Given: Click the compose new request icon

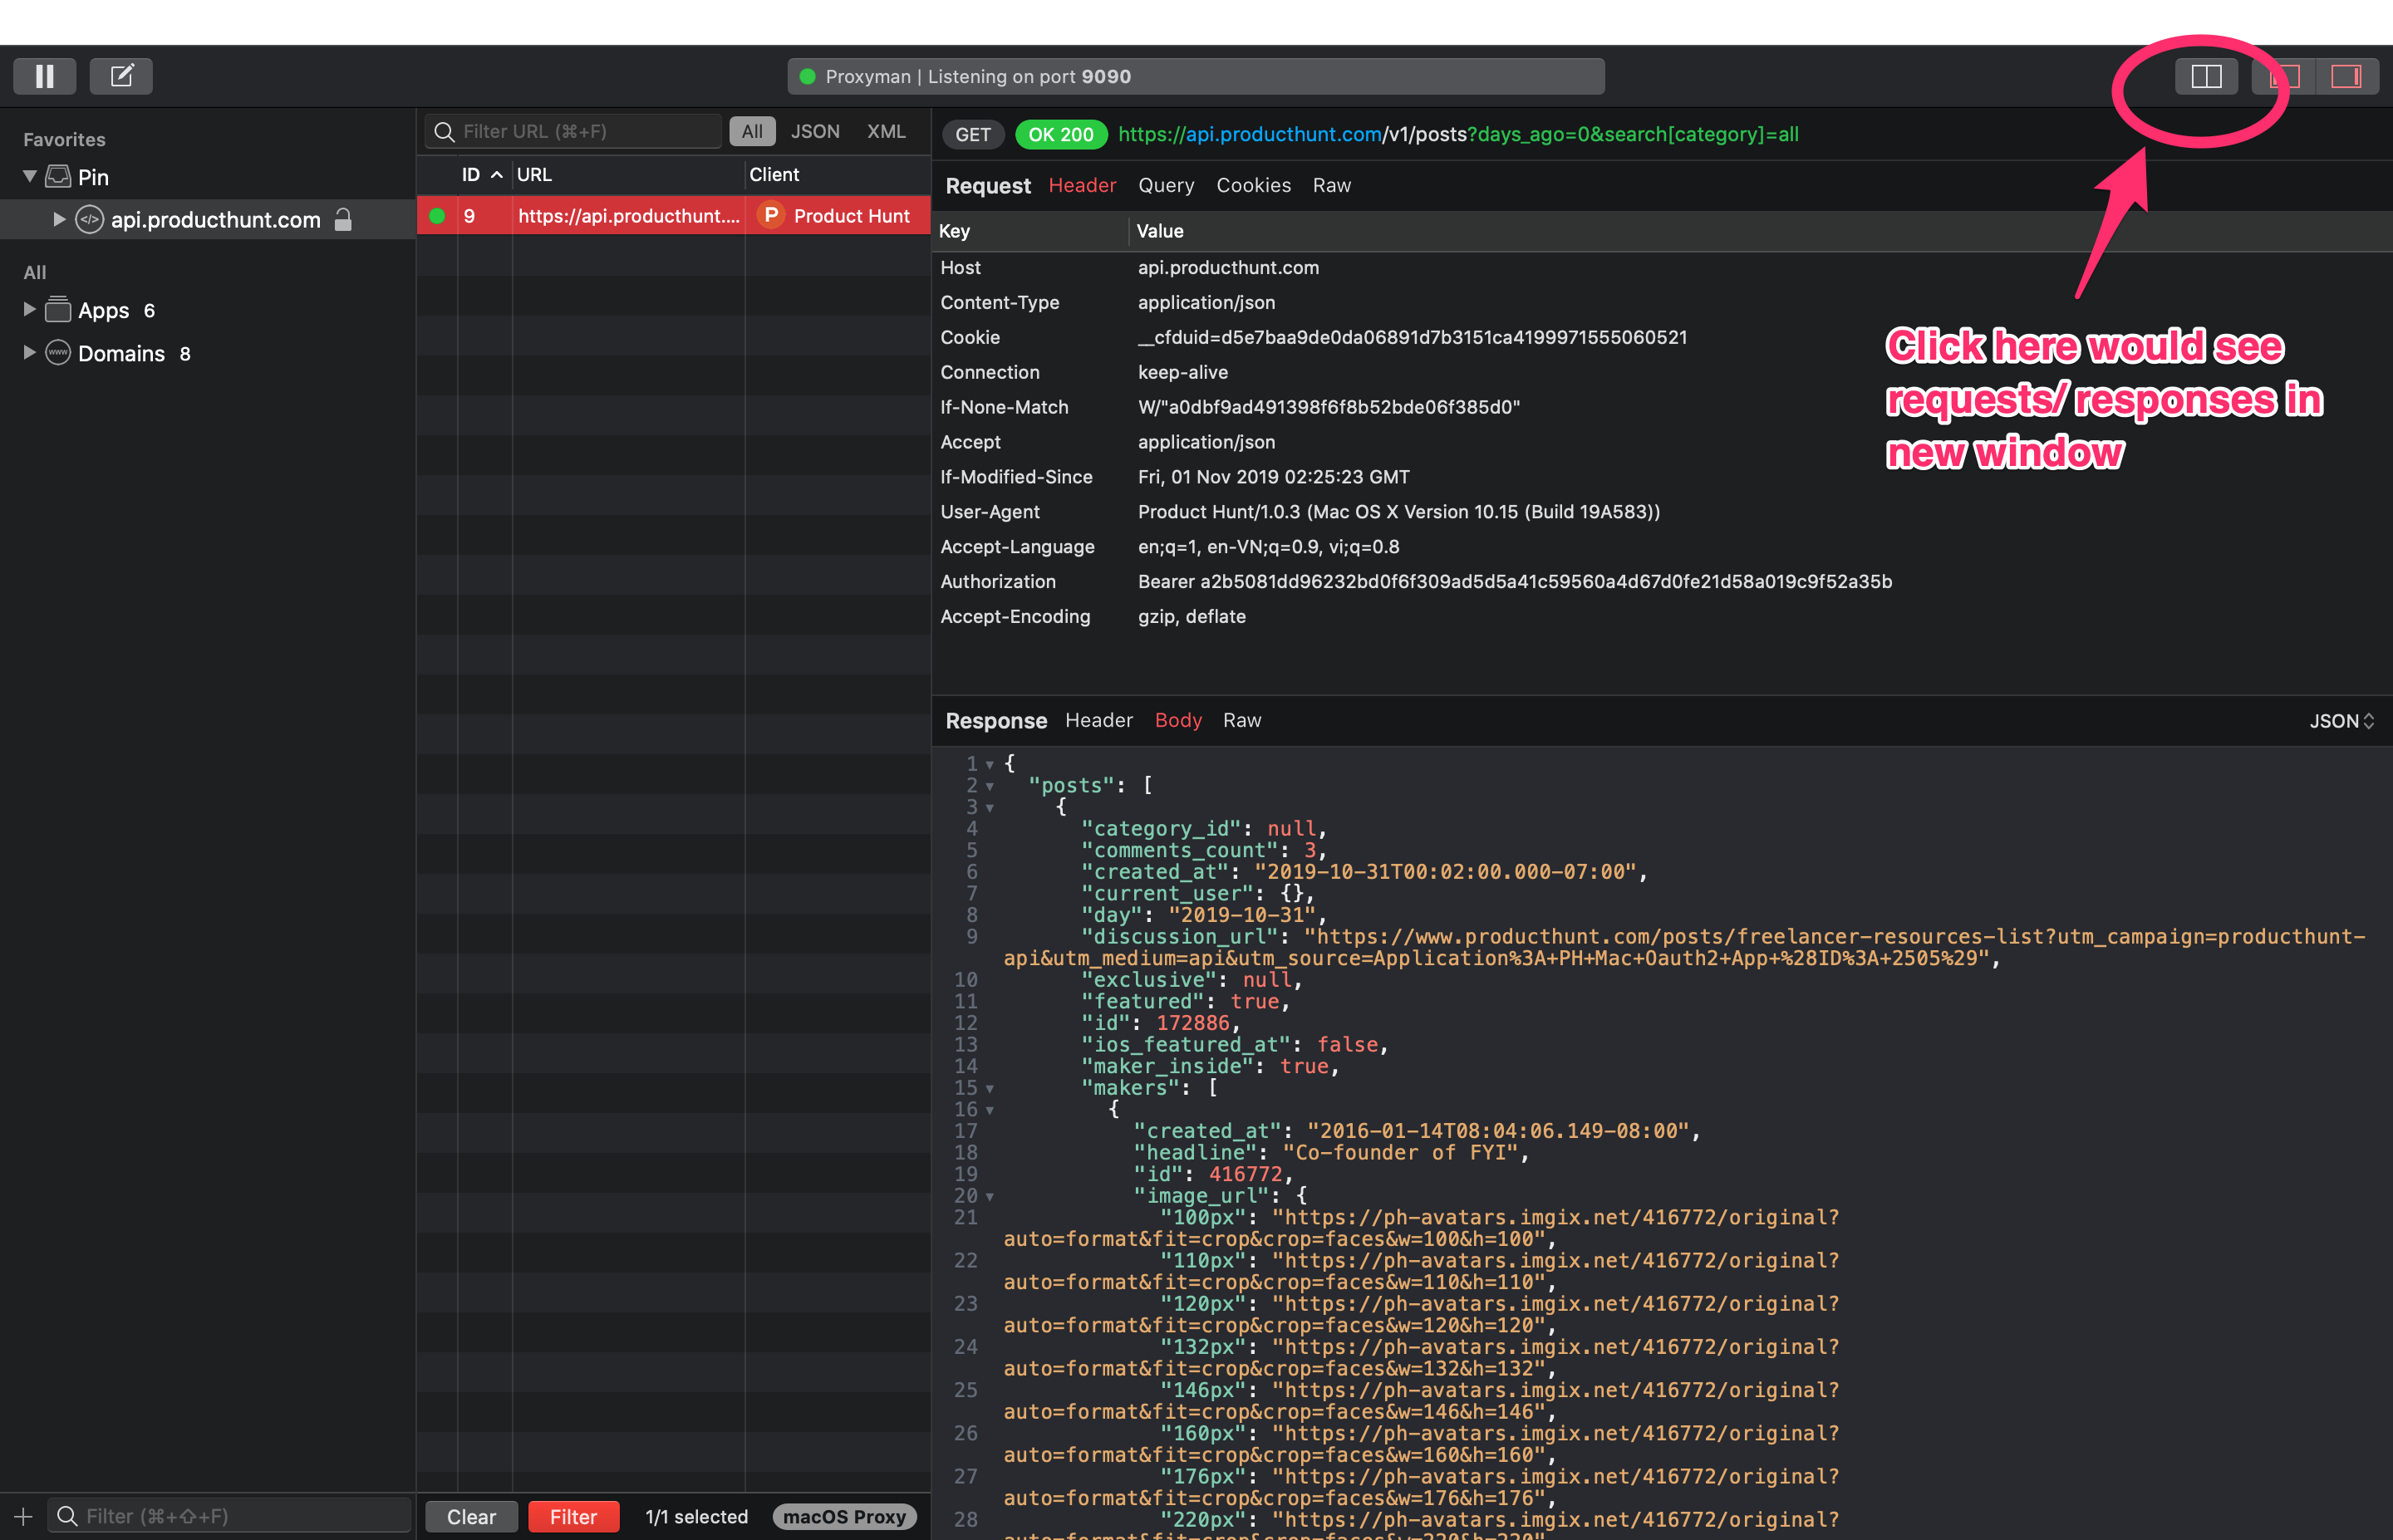Looking at the screenshot, I should [121, 76].
